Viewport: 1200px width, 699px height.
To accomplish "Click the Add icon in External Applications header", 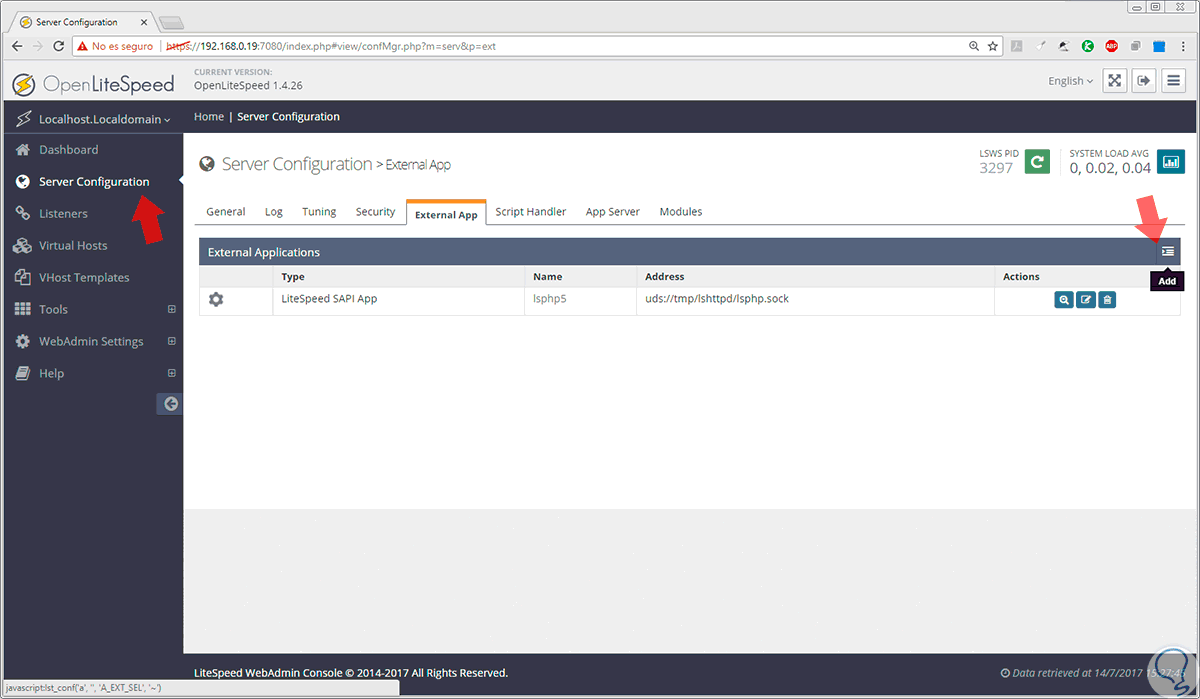I will (1167, 252).
